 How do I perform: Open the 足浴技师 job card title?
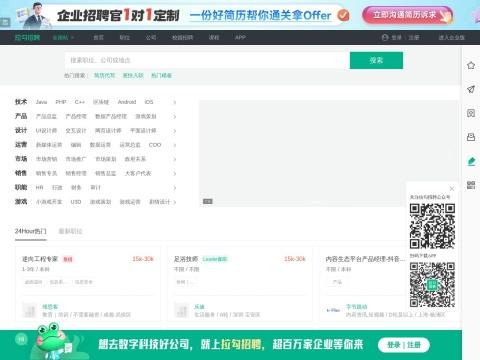pos(186,259)
